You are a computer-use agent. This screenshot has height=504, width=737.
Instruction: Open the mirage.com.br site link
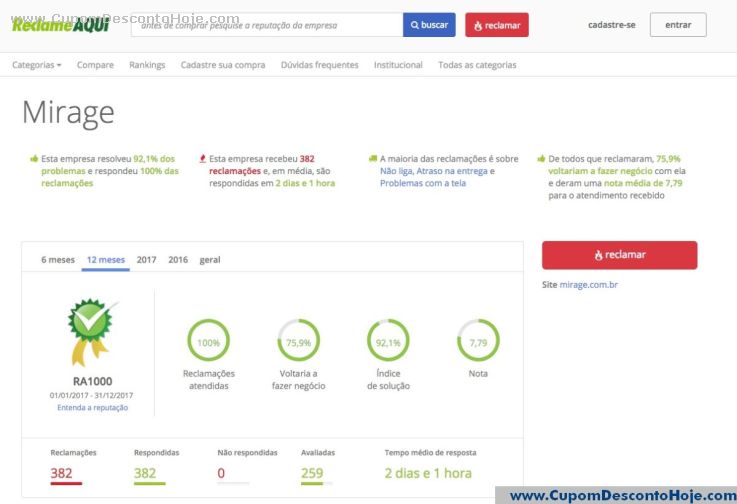(588, 284)
